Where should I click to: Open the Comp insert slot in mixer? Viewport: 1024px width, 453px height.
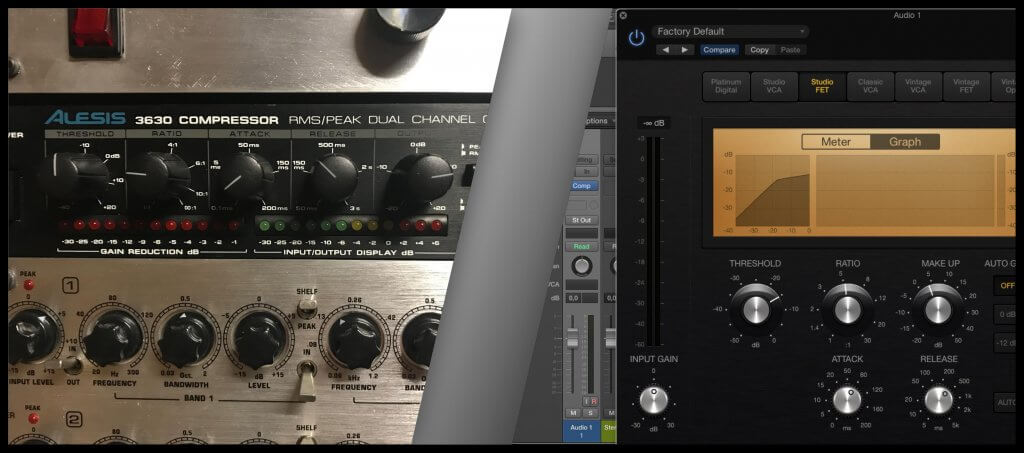(582, 185)
